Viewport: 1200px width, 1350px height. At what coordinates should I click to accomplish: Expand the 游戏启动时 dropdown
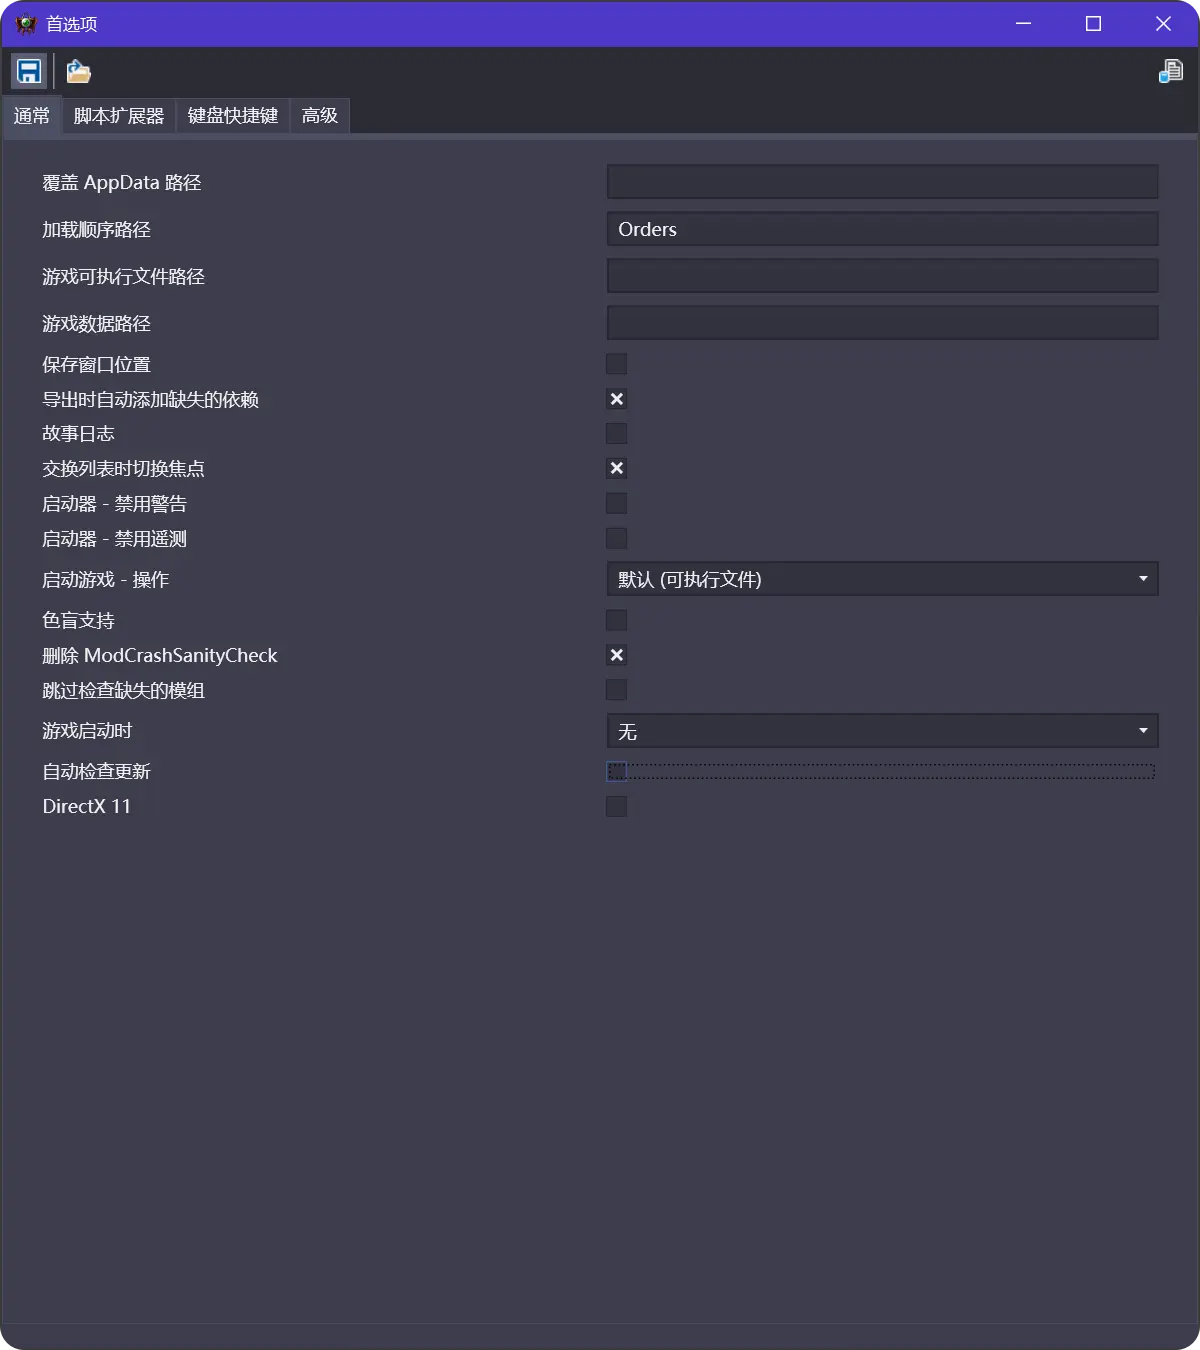pos(882,731)
